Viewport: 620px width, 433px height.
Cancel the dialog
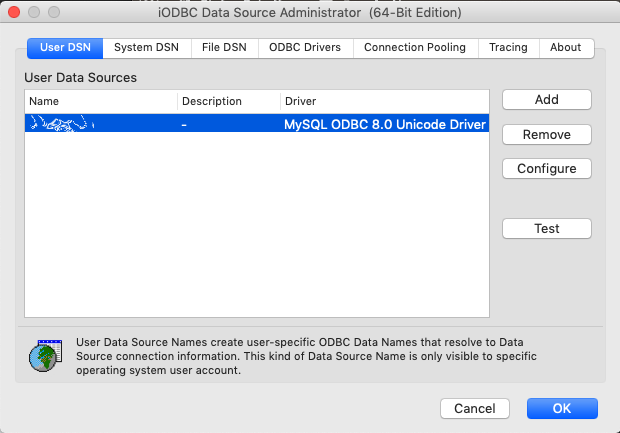pos(474,408)
